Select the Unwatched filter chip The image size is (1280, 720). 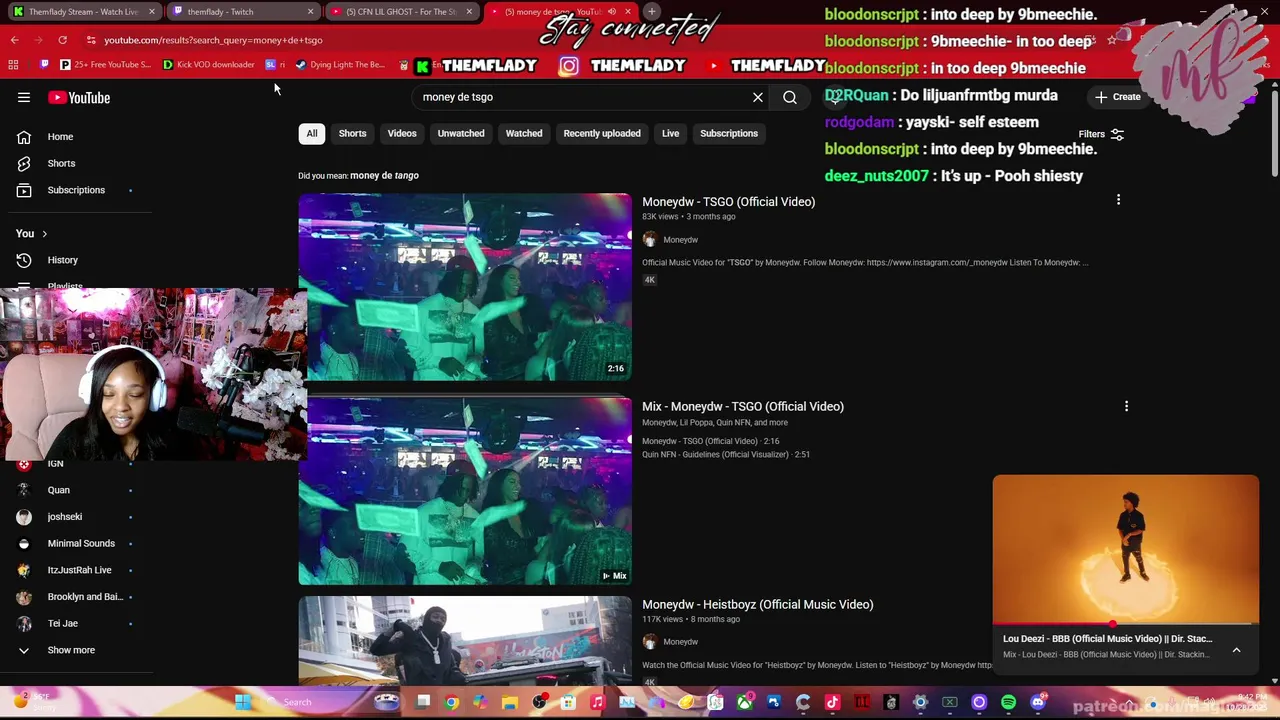click(461, 133)
